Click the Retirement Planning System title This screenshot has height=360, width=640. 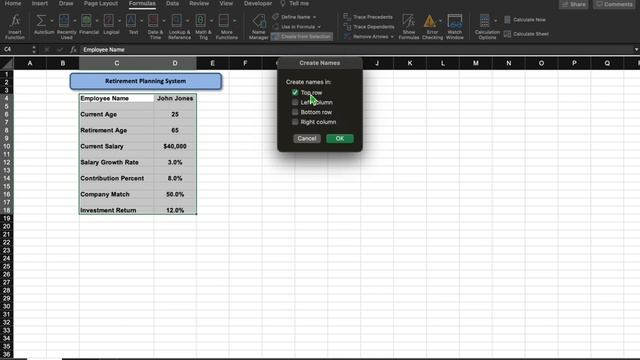click(146, 81)
